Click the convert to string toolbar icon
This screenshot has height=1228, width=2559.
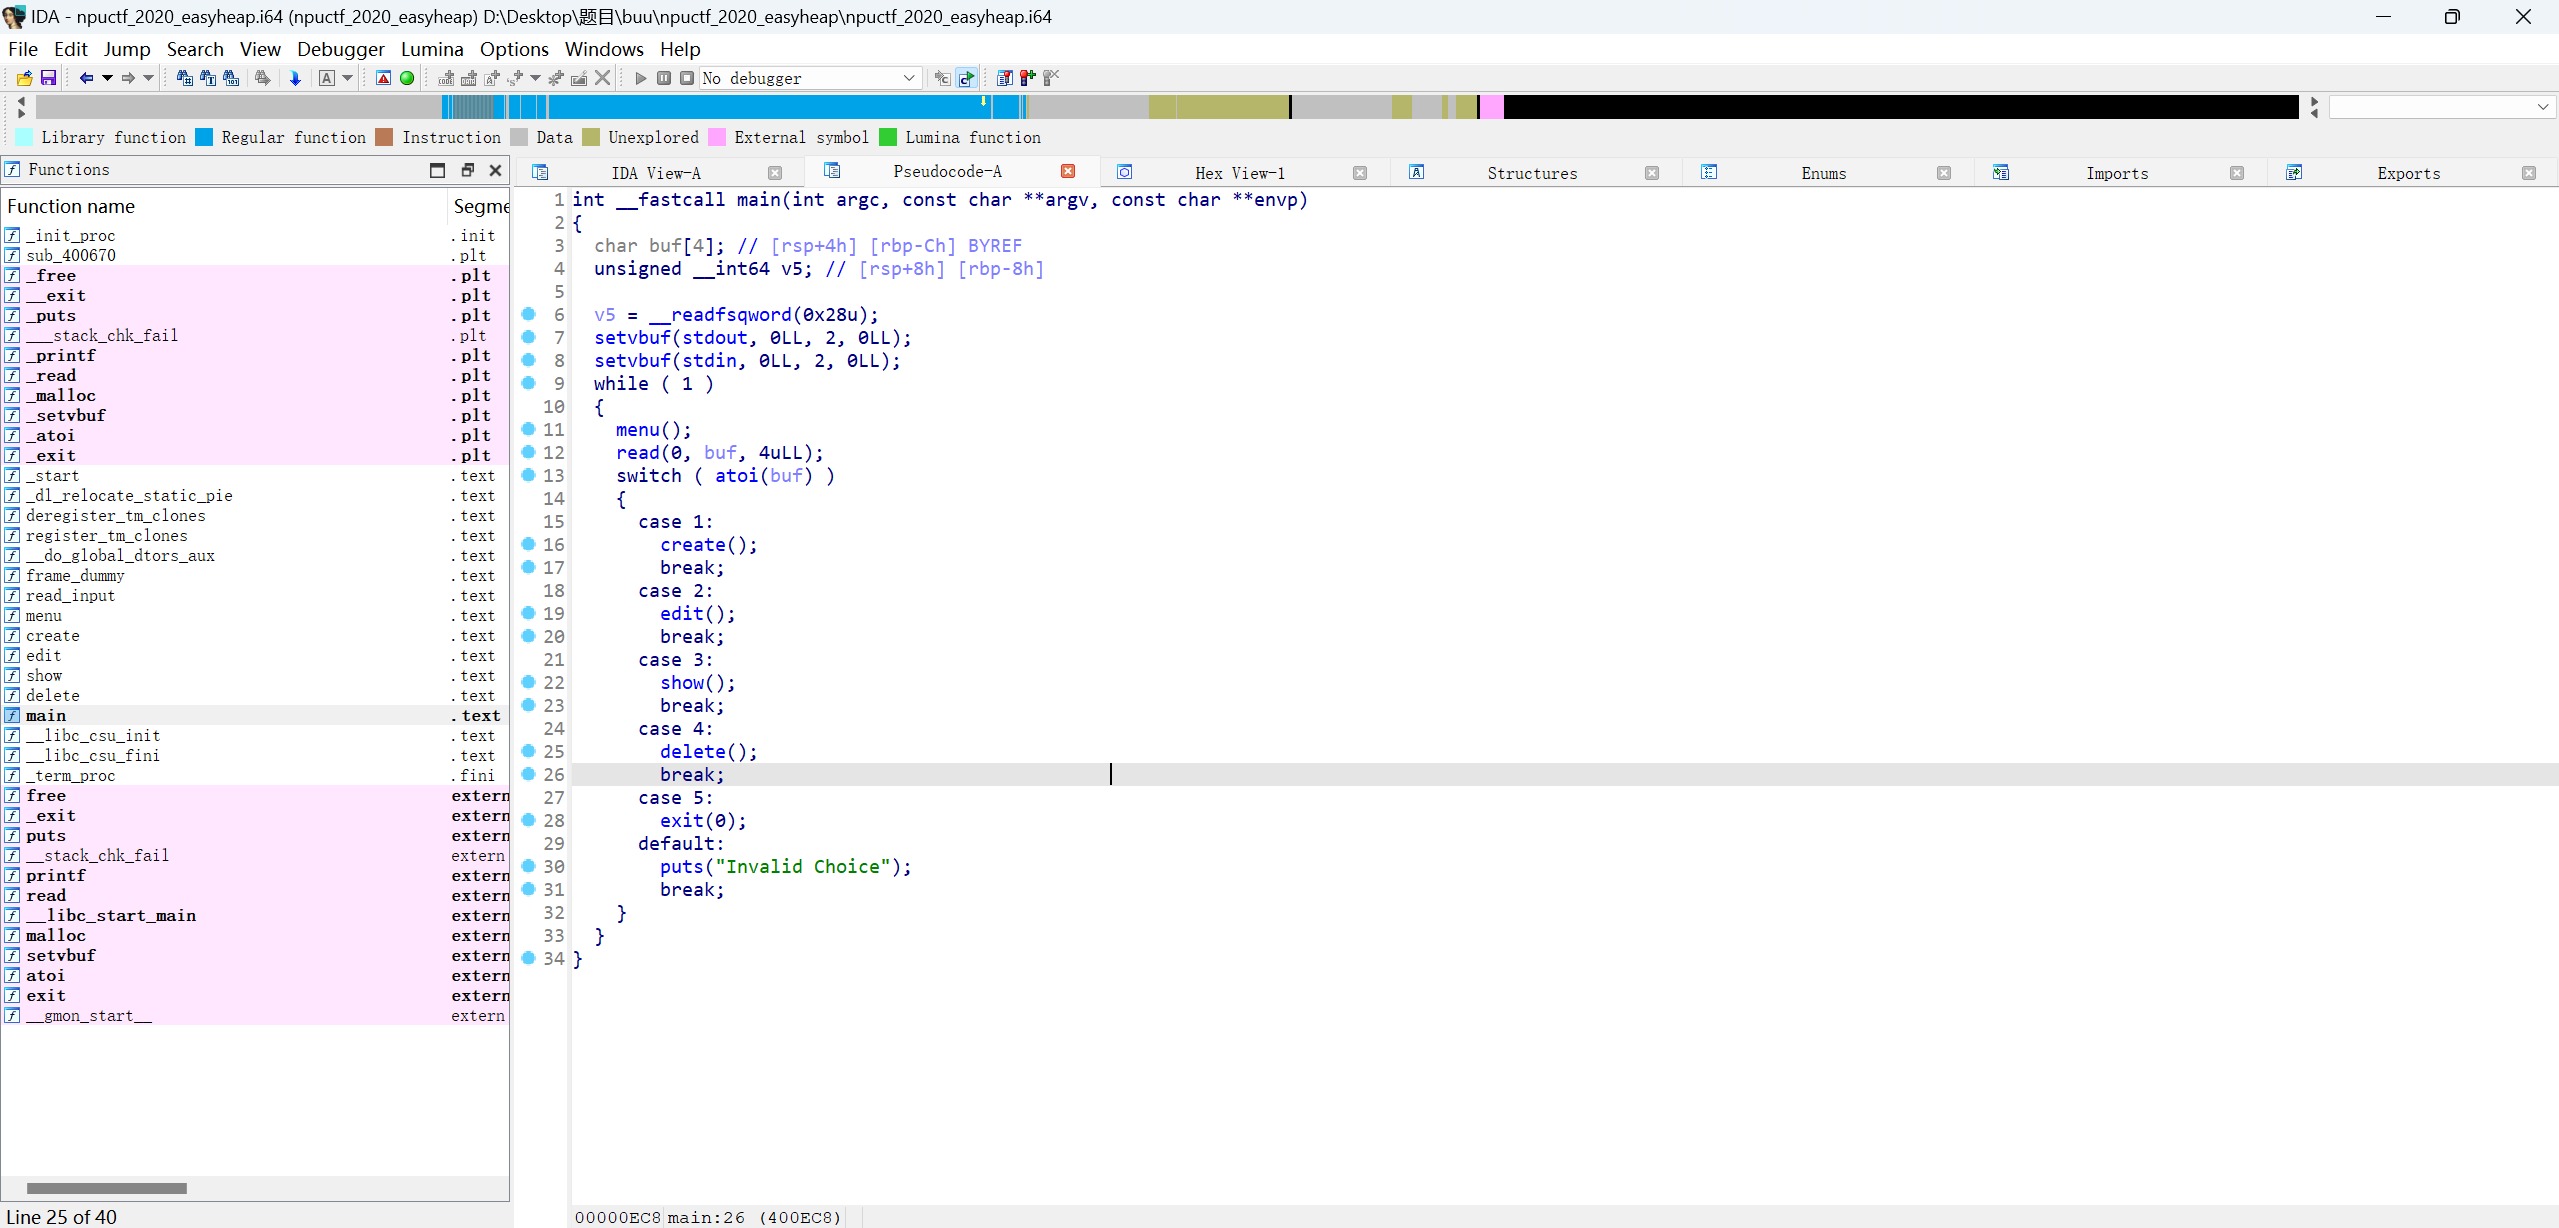[x=491, y=78]
